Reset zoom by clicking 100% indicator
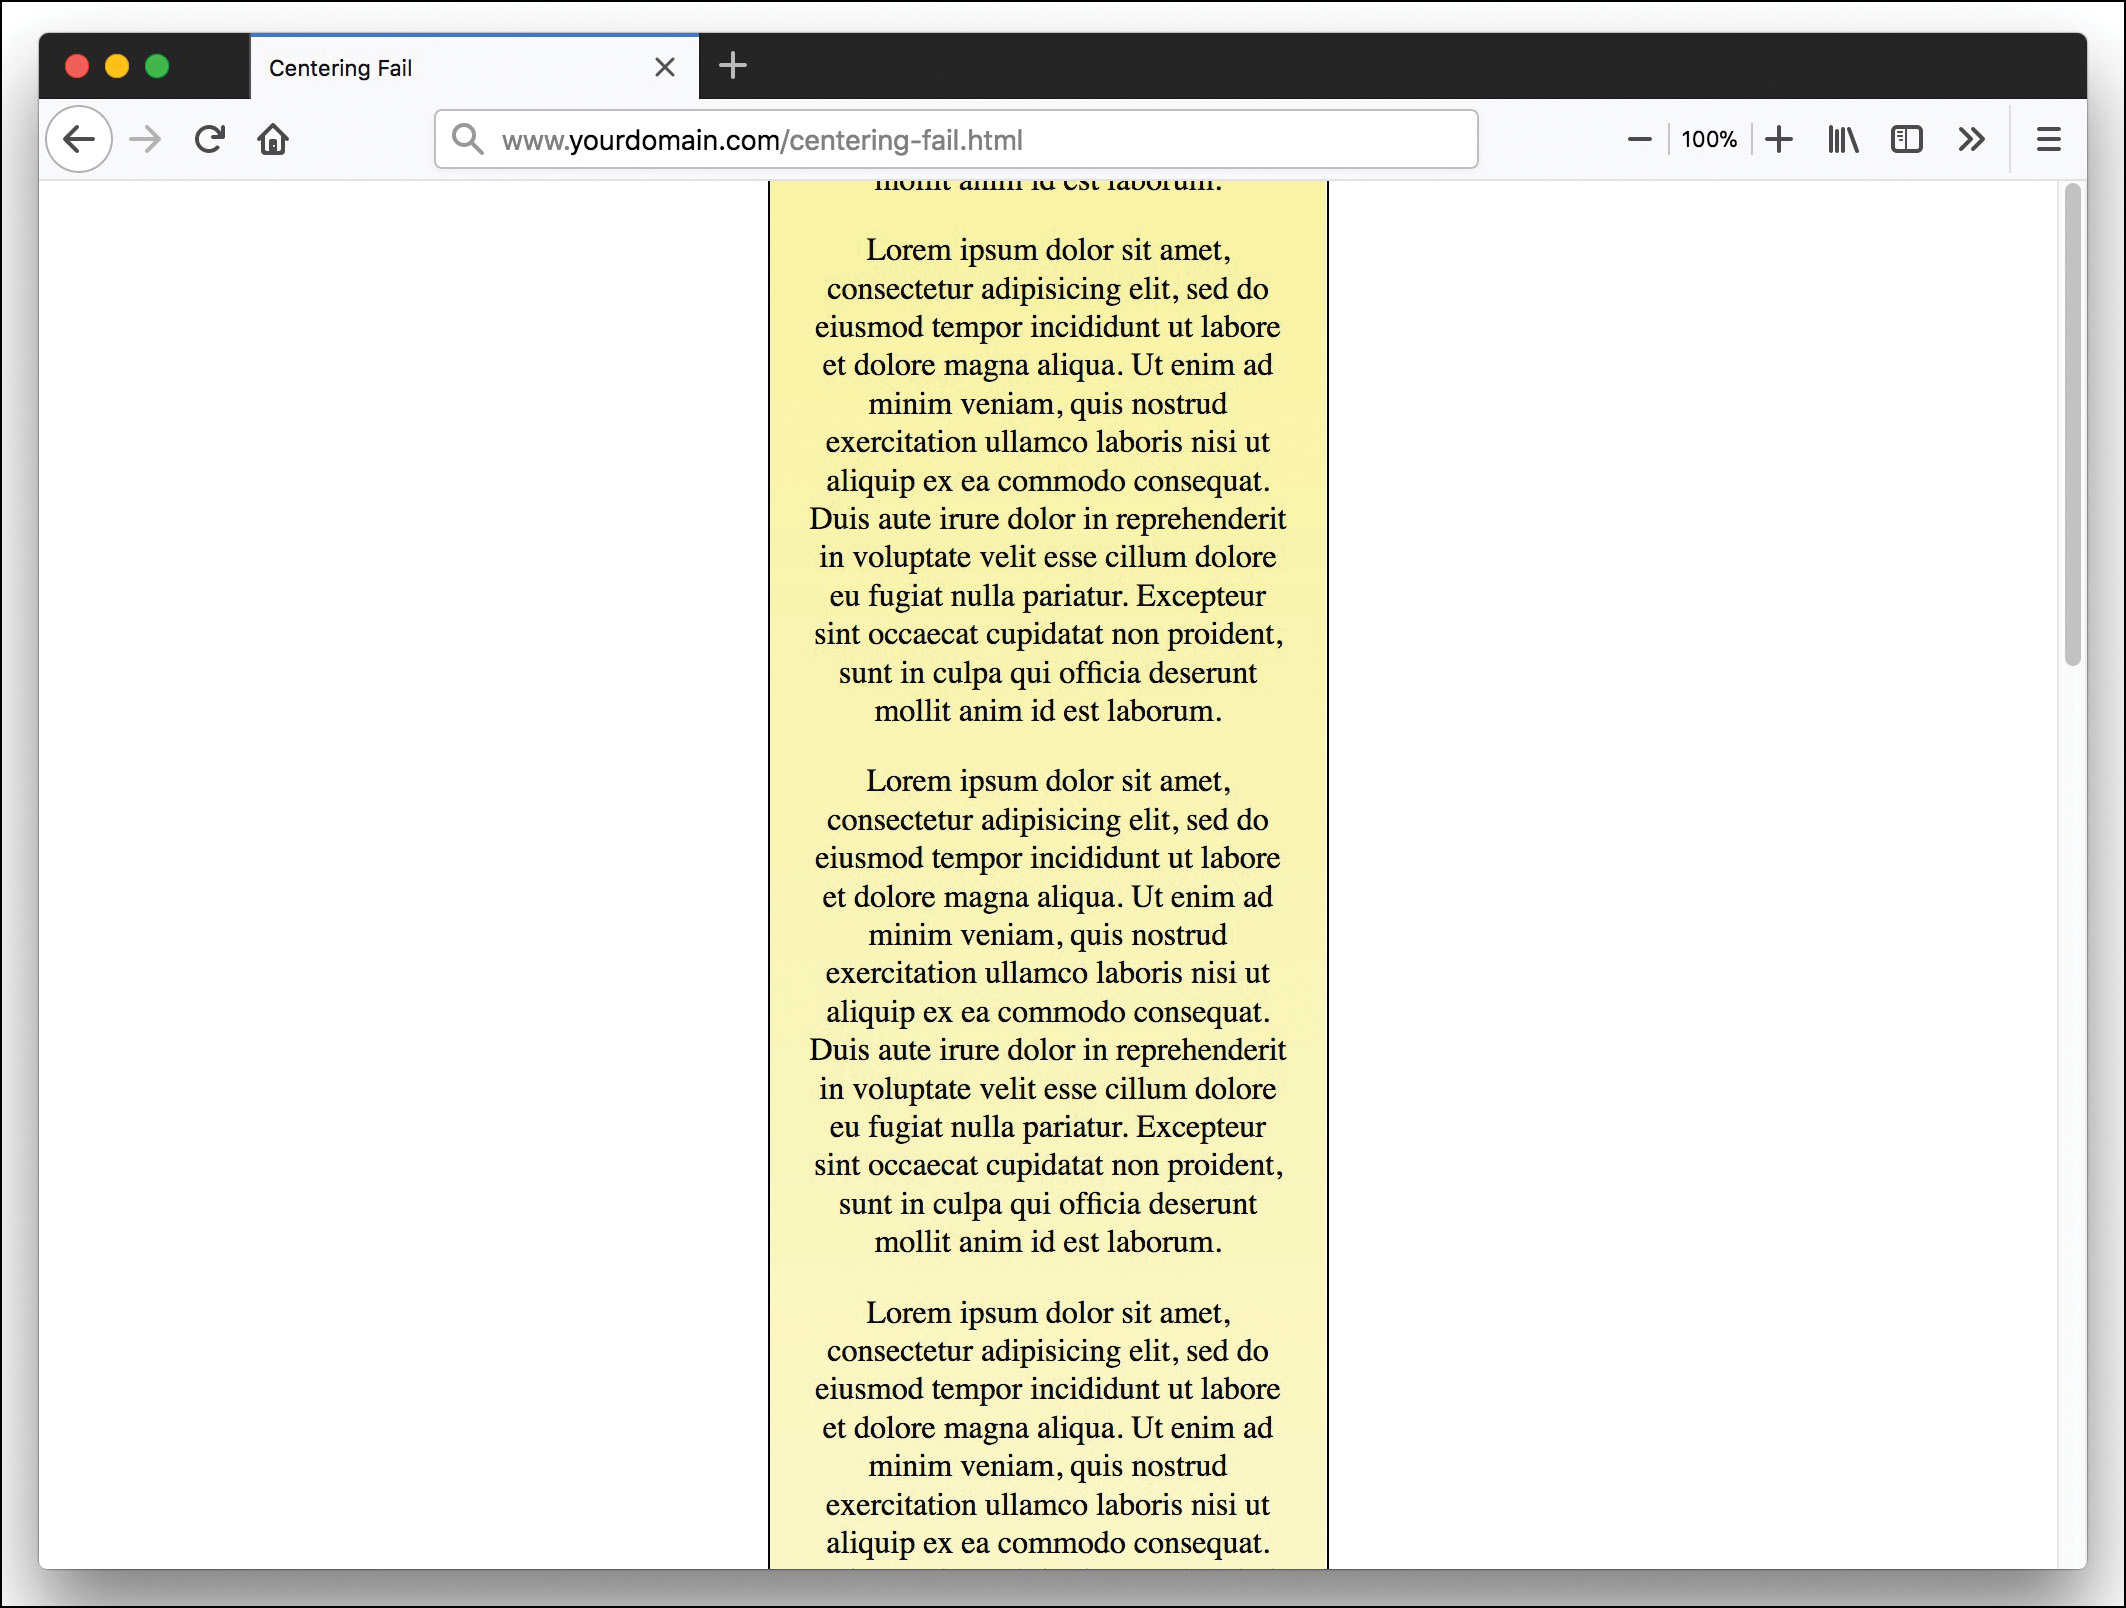The width and height of the screenshot is (2126, 1608). click(1709, 139)
